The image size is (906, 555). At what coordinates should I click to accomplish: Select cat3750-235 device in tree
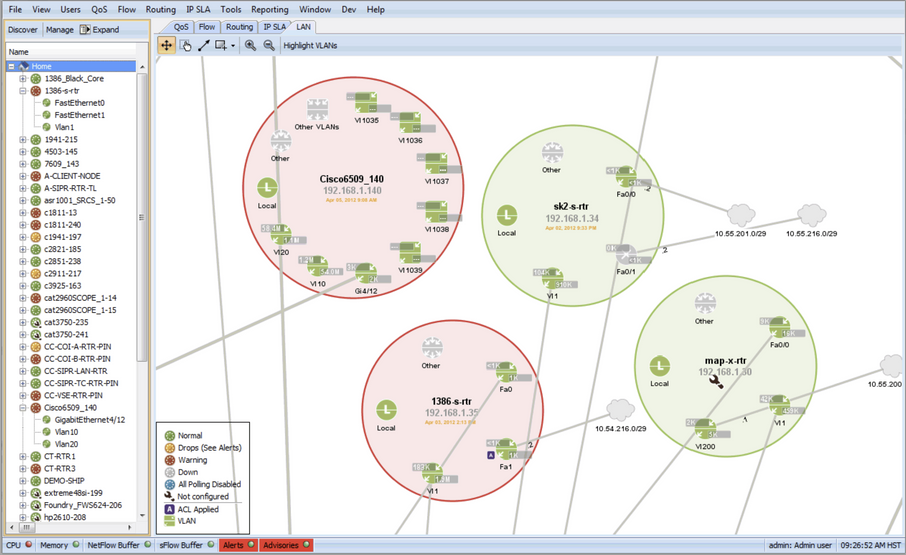(x=66, y=322)
